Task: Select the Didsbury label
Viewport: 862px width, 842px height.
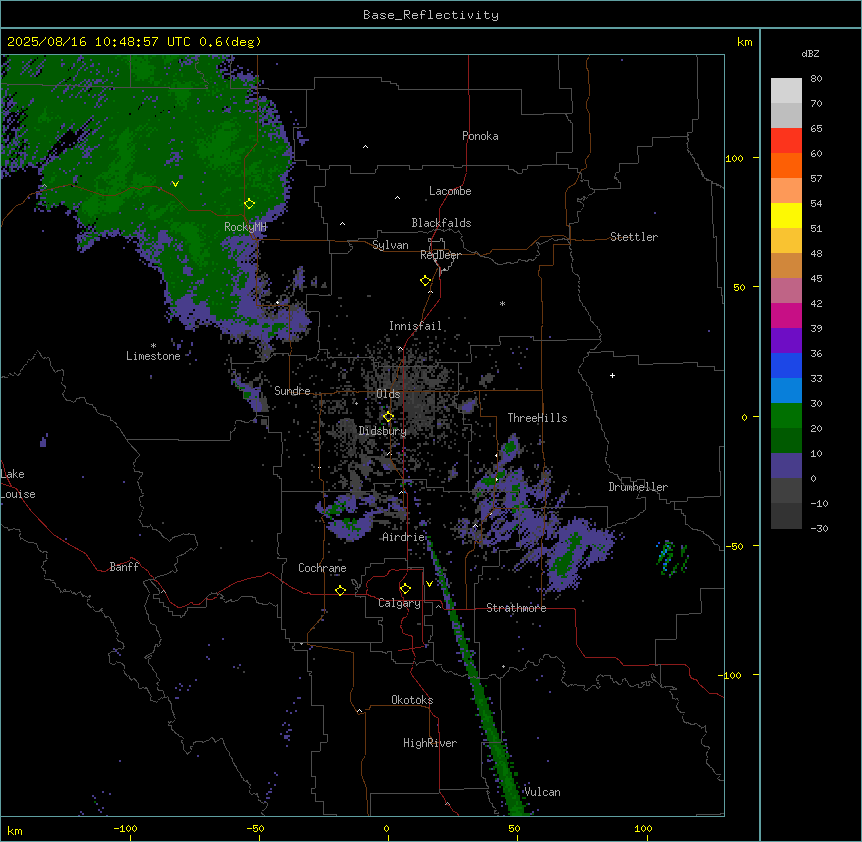Action: [x=383, y=431]
